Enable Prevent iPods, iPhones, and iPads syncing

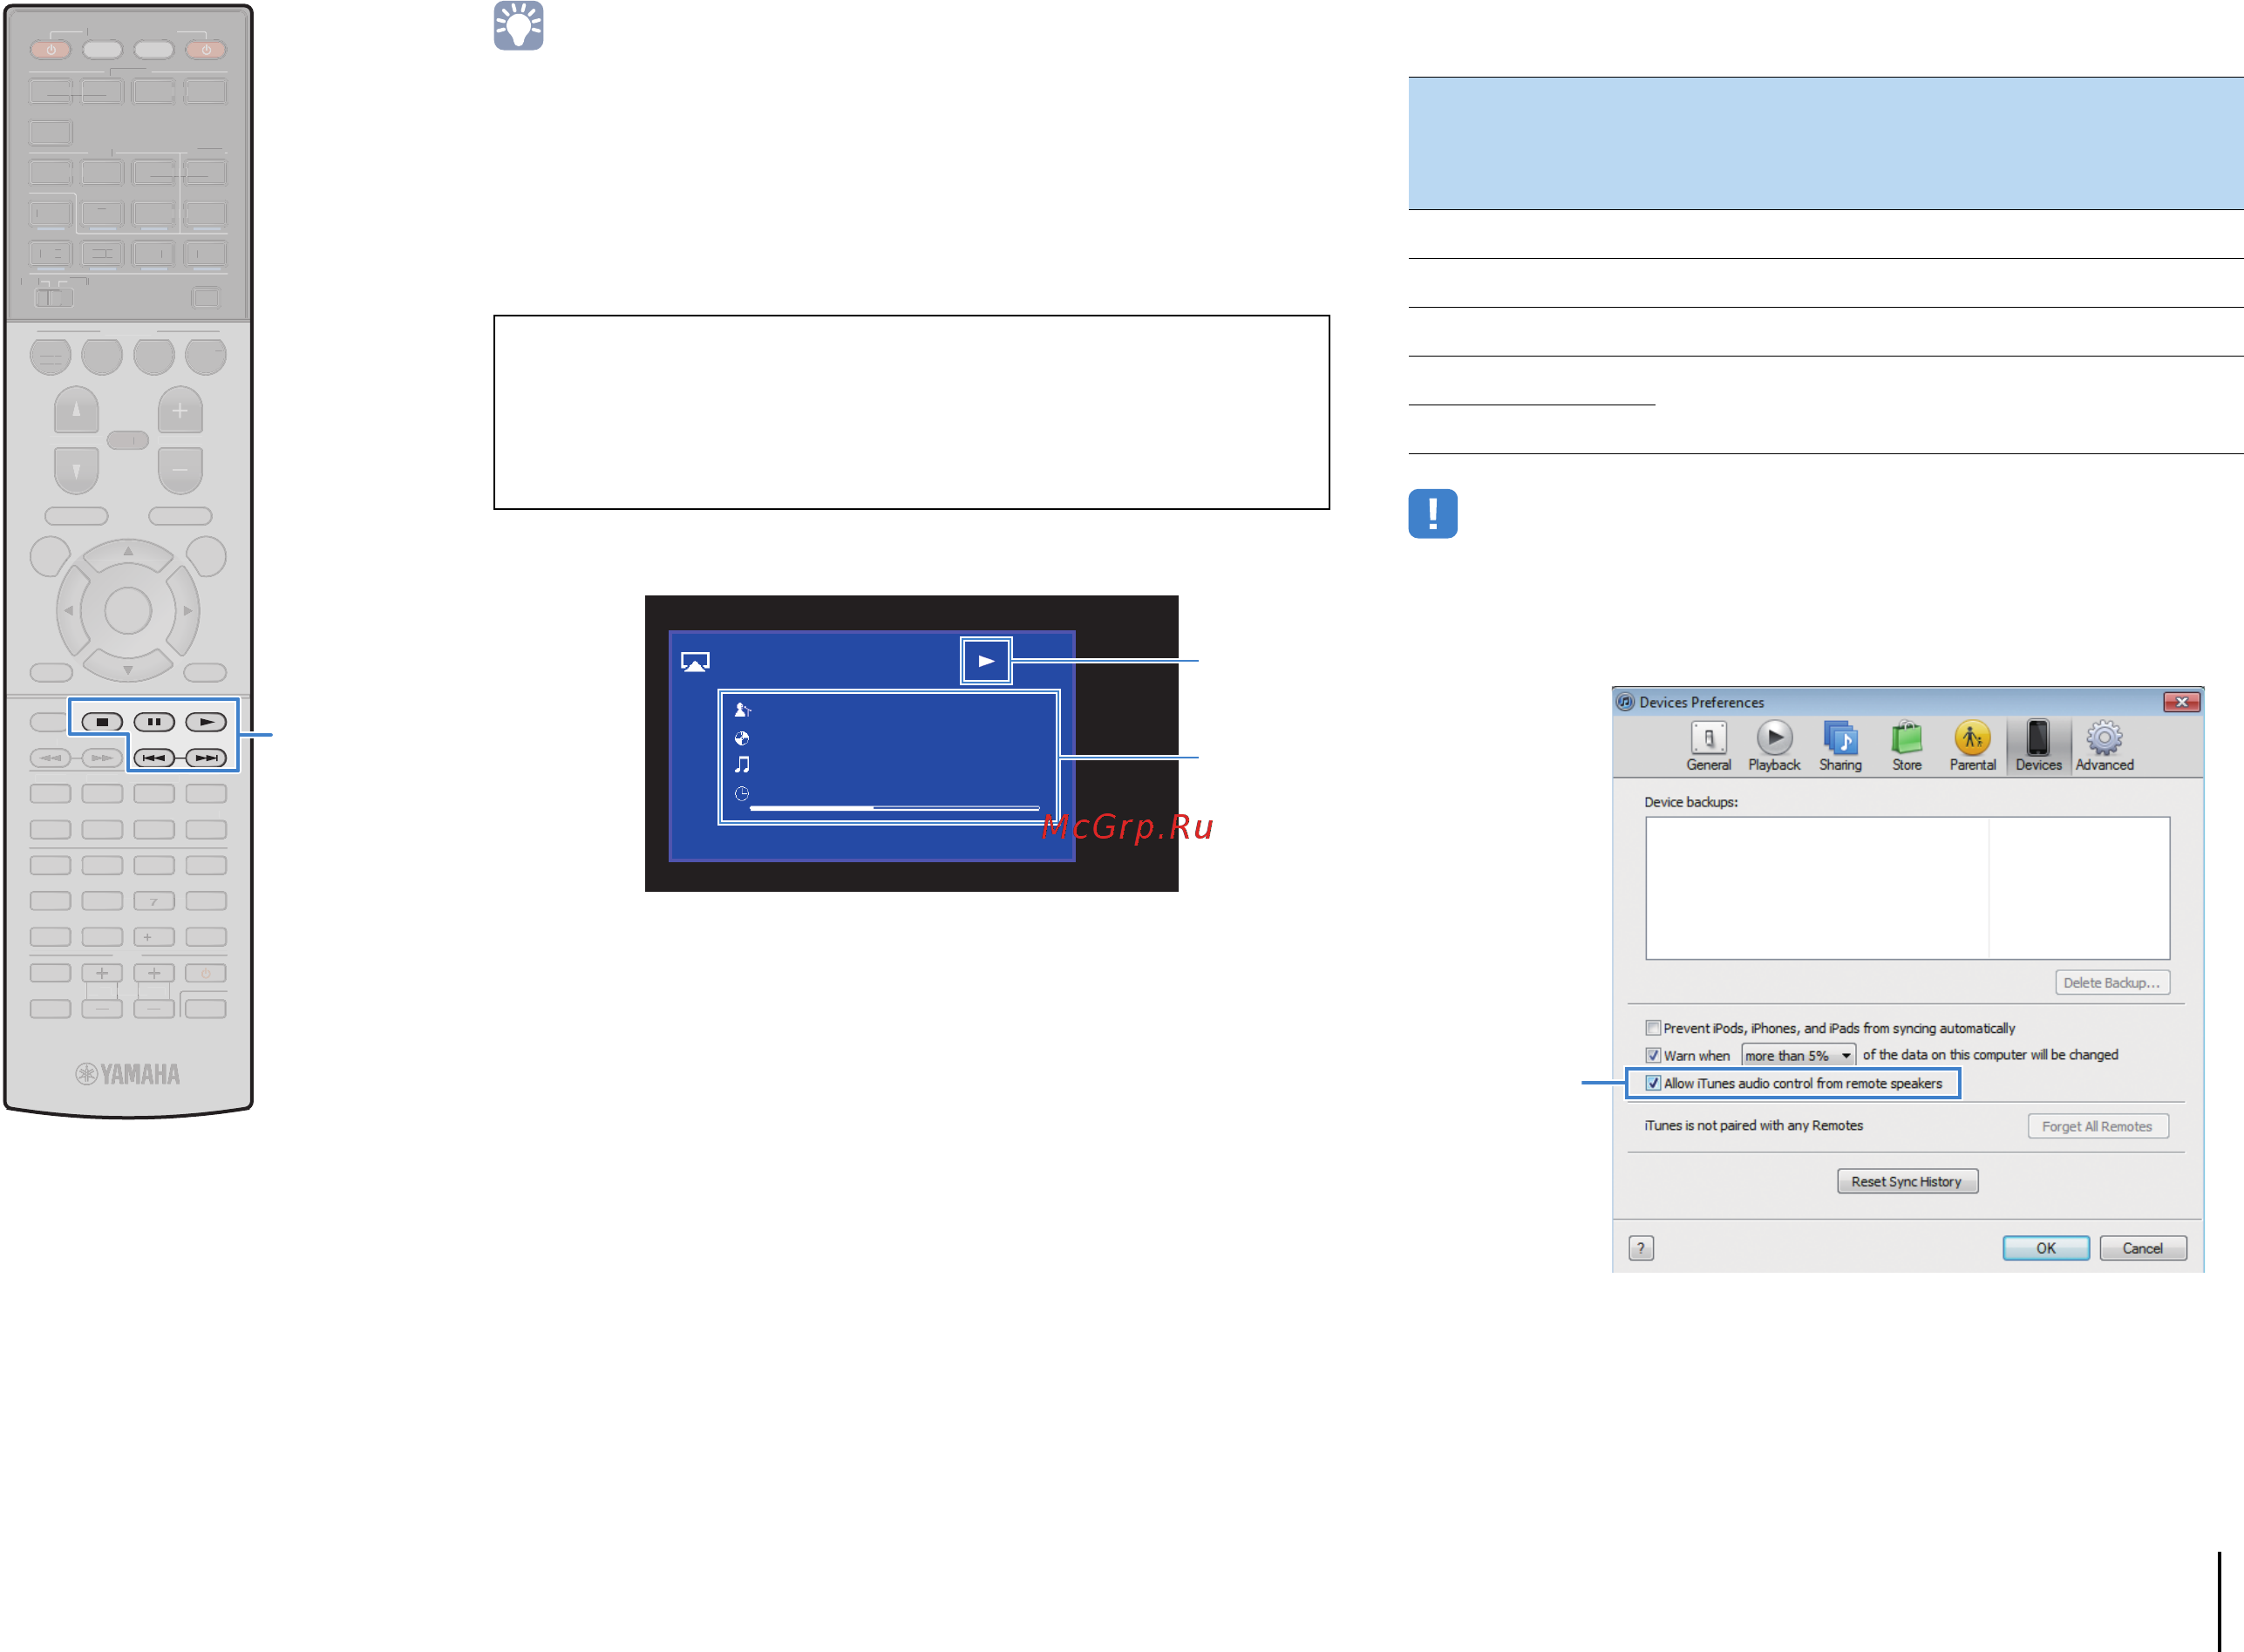point(1653,1028)
